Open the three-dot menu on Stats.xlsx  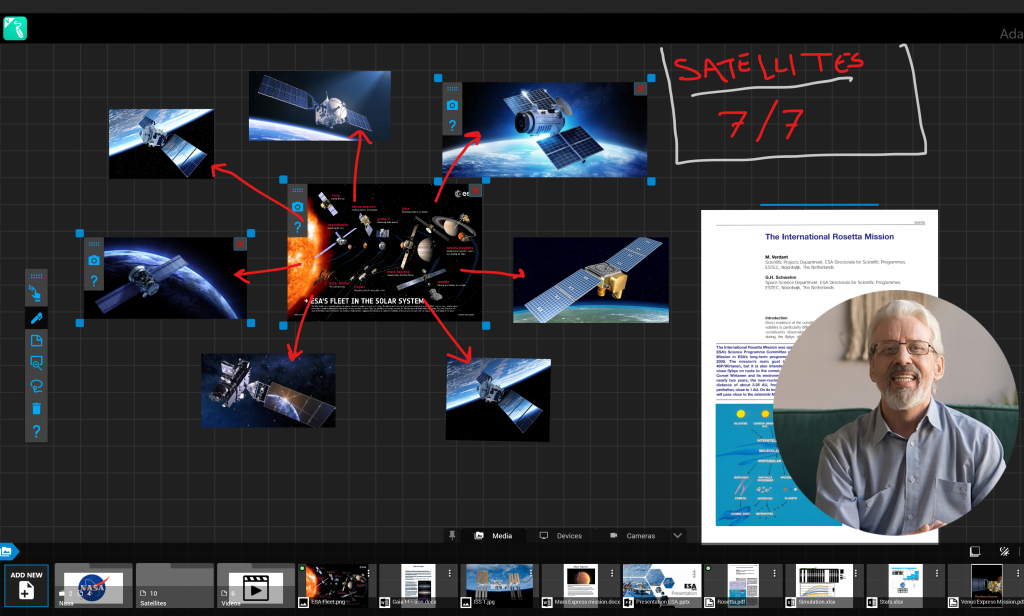coord(936,573)
